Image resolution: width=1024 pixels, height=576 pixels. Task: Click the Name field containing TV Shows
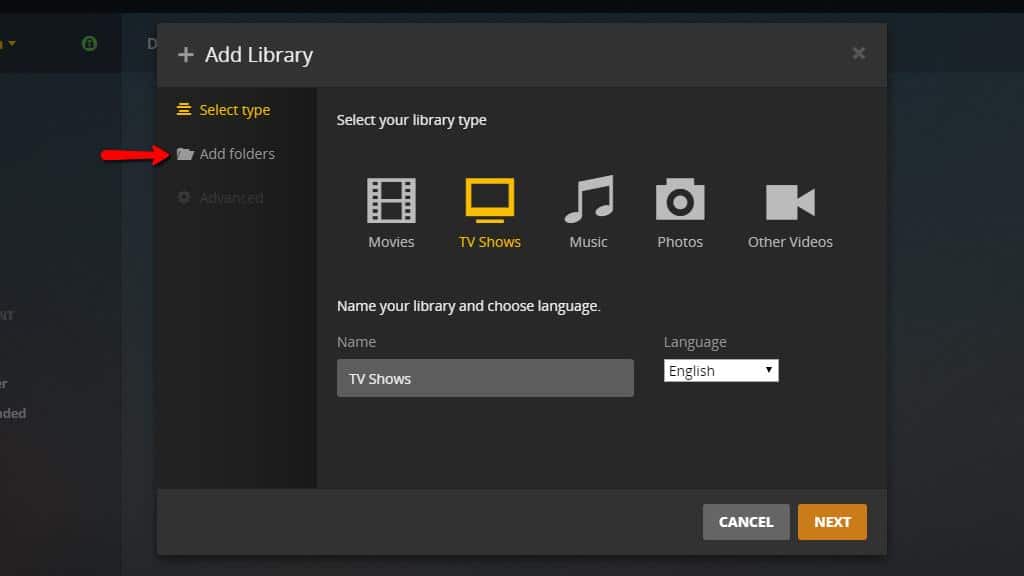tap(485, 378)
